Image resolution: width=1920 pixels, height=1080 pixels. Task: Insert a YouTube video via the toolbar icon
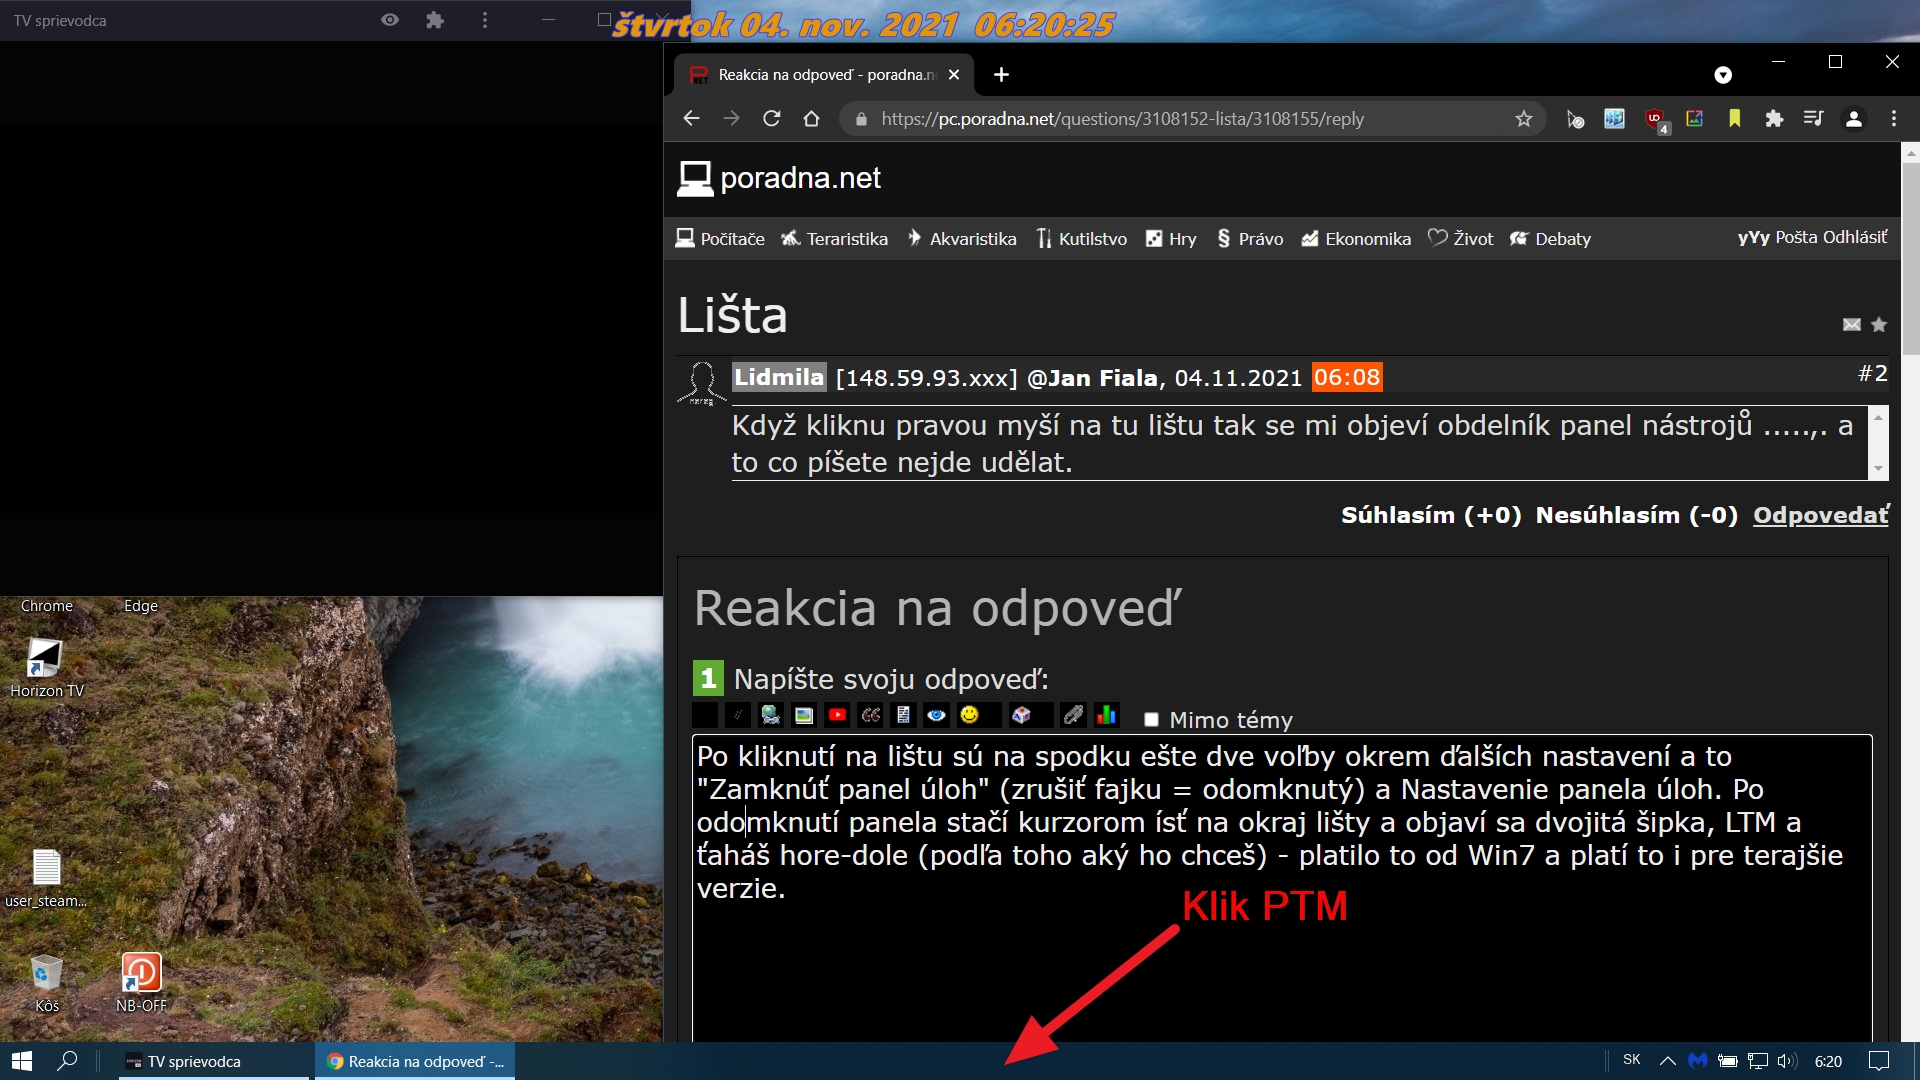coord(837,715)
